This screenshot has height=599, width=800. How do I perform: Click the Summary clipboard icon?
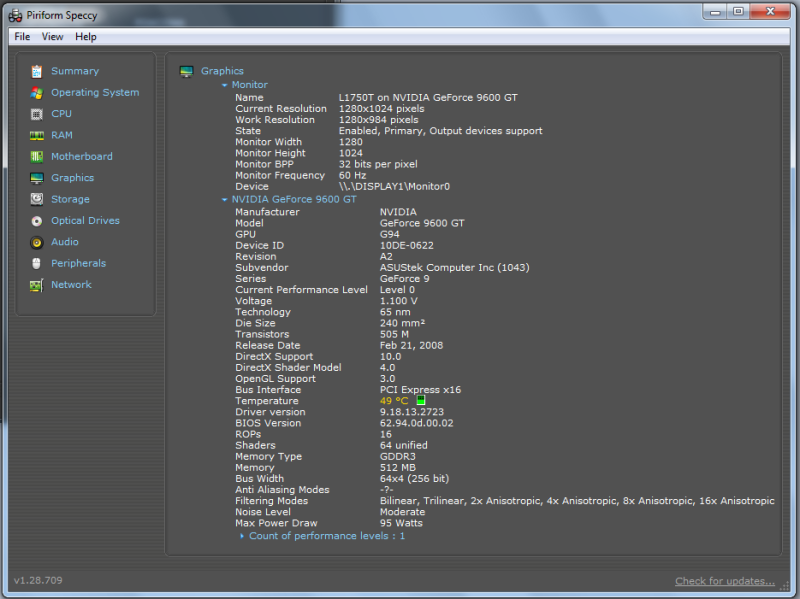coord(36,71)
